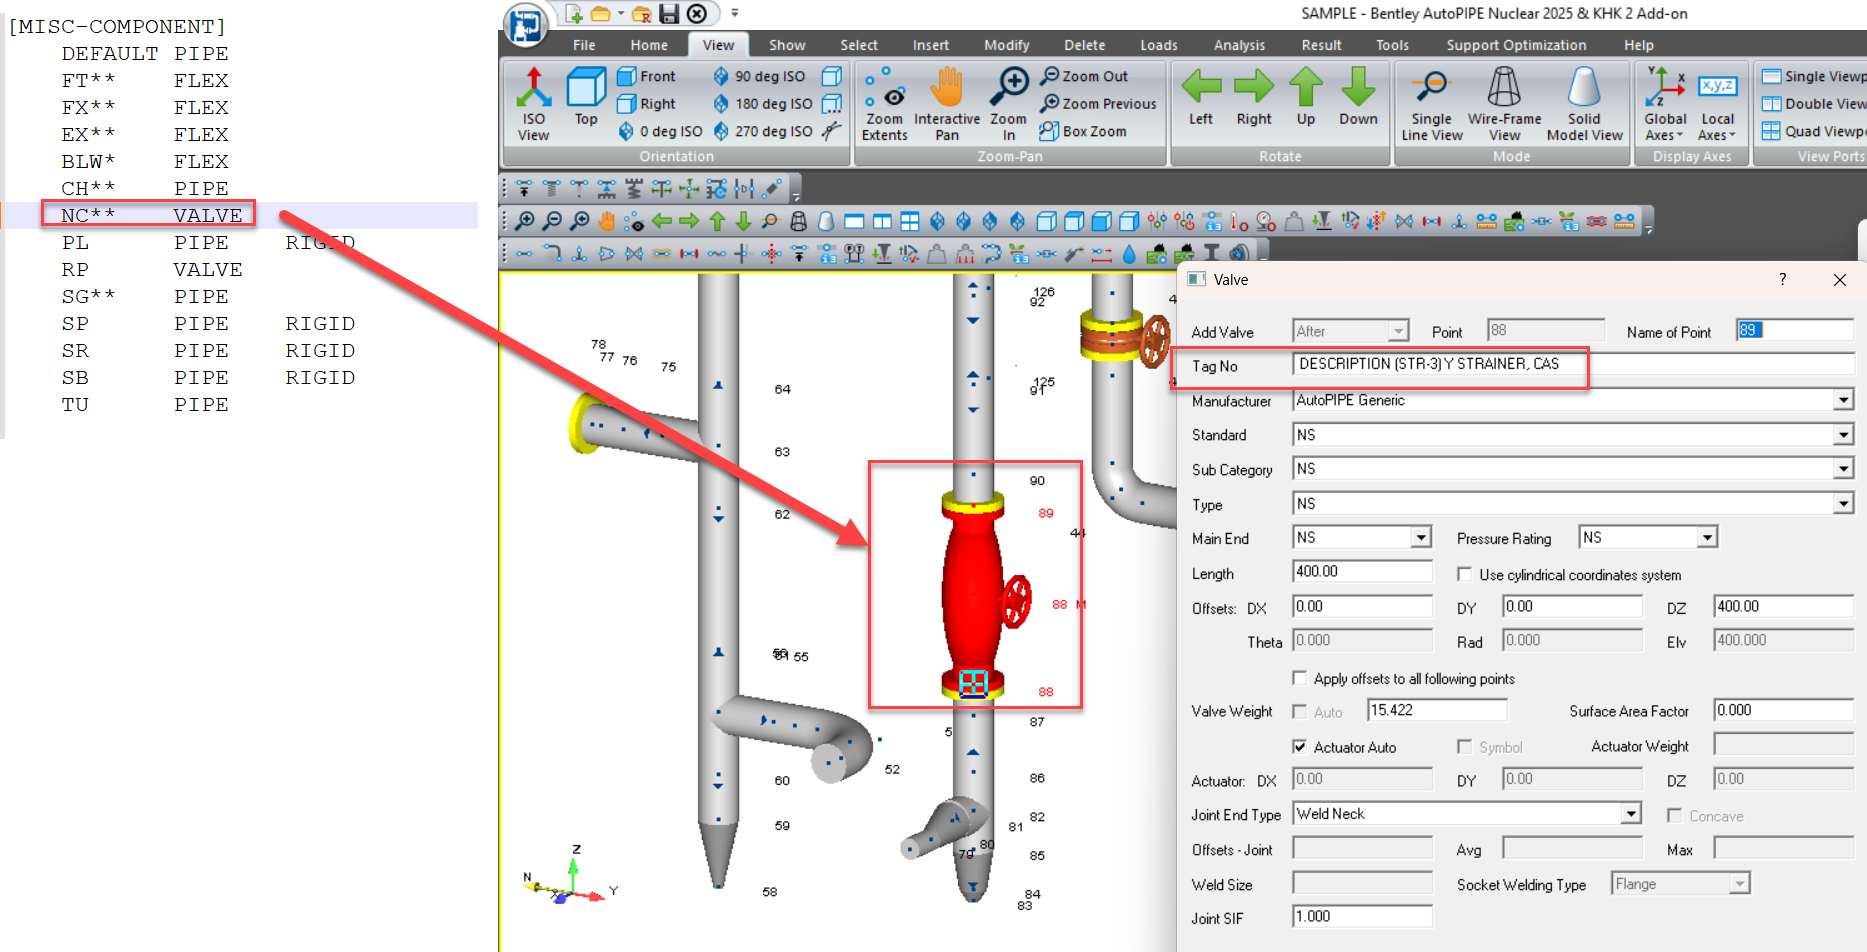Choose the Front view orientation
This screenshot has height=952, width=1867.
[x=646, y=76]
